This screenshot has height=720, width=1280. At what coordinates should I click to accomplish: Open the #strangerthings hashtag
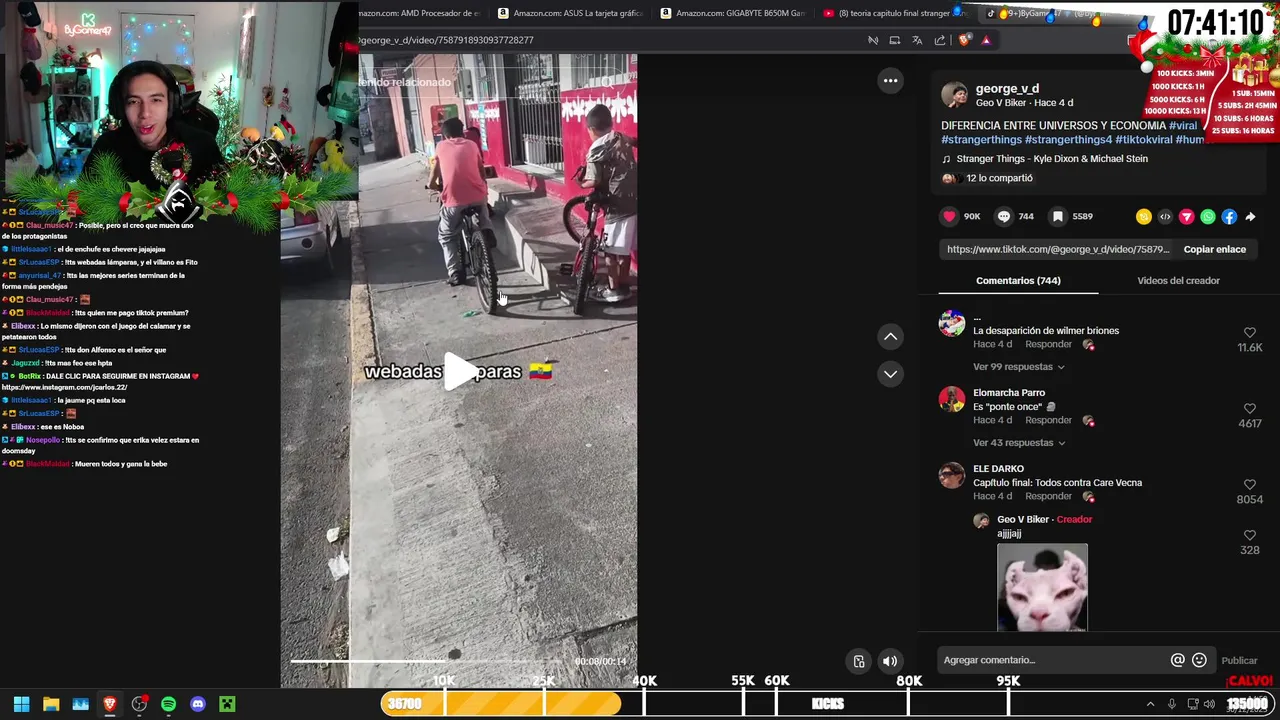[981, 140]
